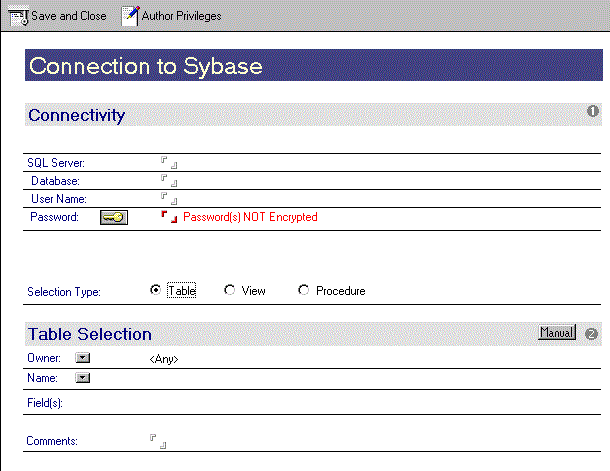This screenshot has height=471, width=610.
Task: Click the 'Connection to Sybase' title
Action: [146, 66]
